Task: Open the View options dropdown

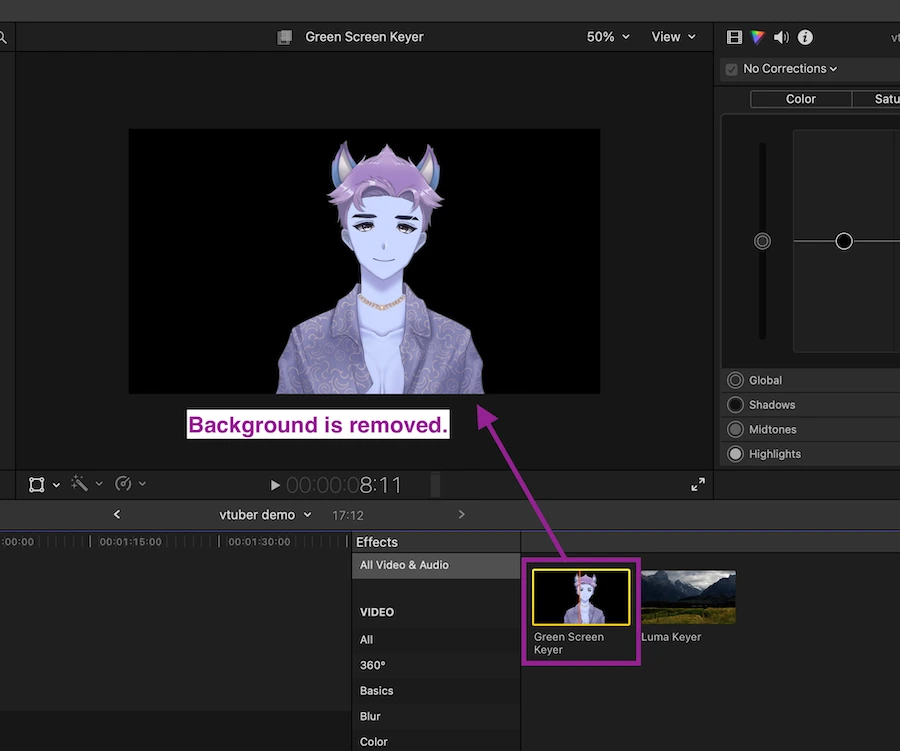Action: tap(674, 37)
